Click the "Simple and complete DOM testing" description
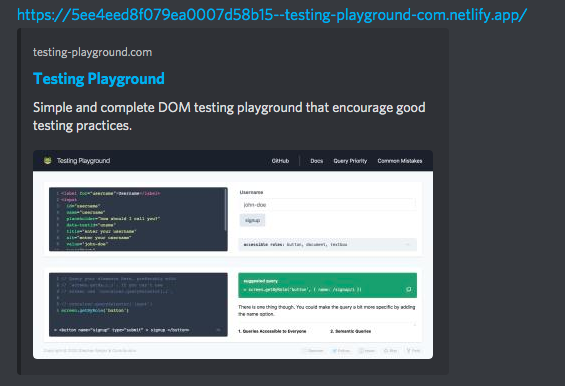The image size is (565, 386). click(x=229, y=116)
